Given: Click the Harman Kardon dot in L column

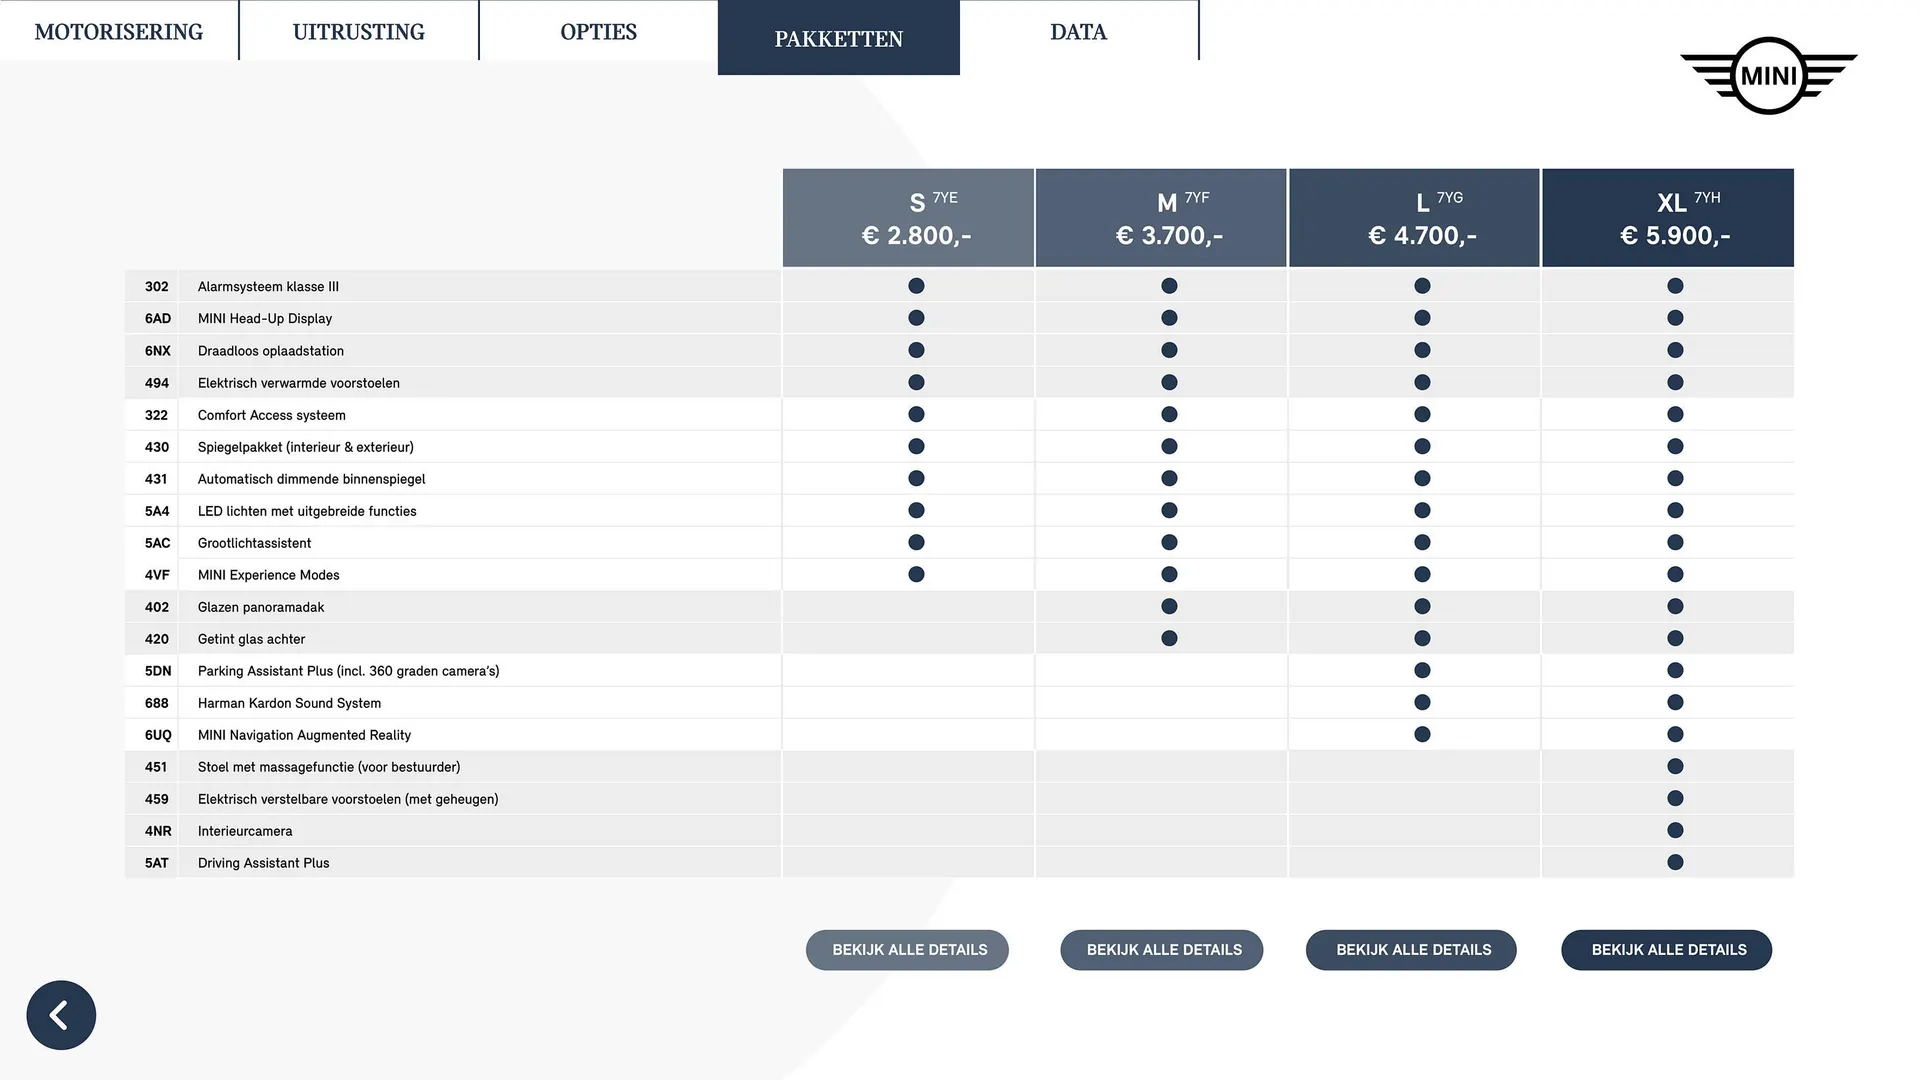Looking at the screenshot, I should coord(1422,702).
